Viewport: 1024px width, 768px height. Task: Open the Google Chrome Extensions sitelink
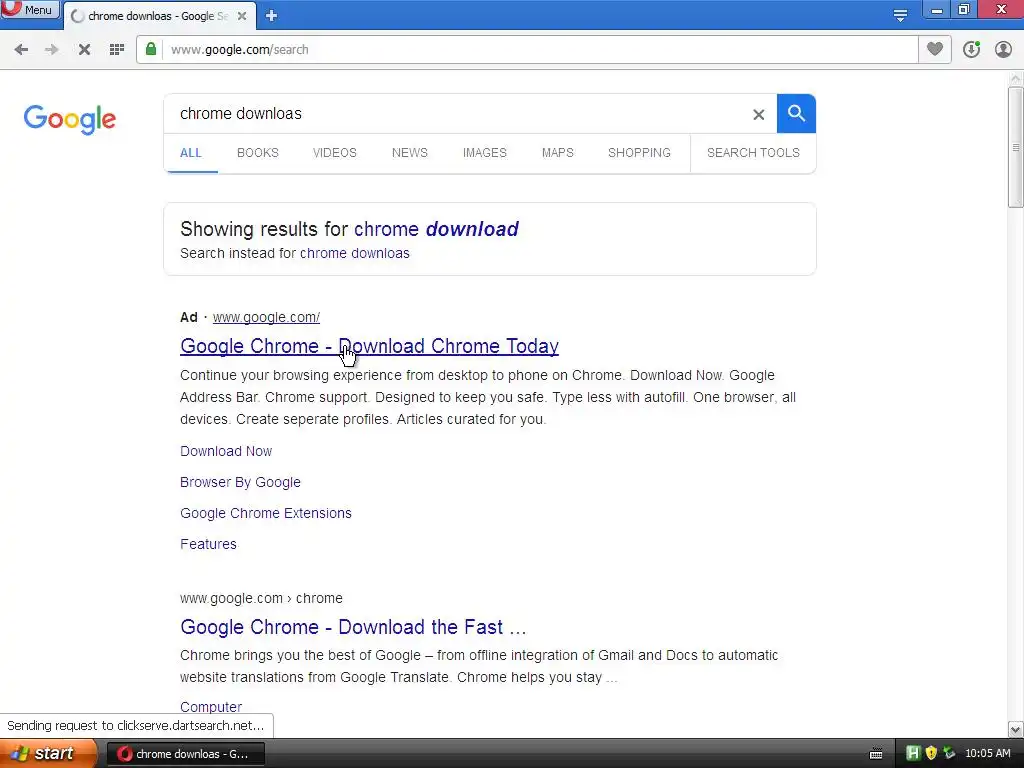(266, 513)
